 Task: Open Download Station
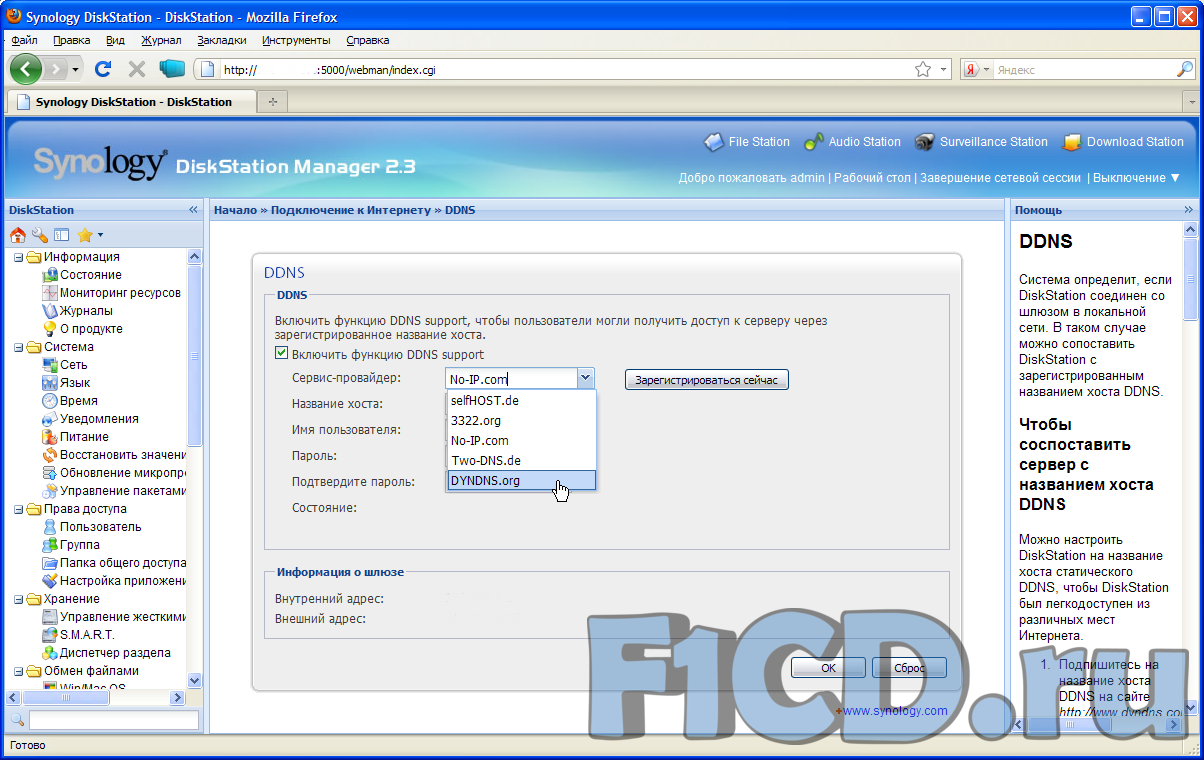1123,142
